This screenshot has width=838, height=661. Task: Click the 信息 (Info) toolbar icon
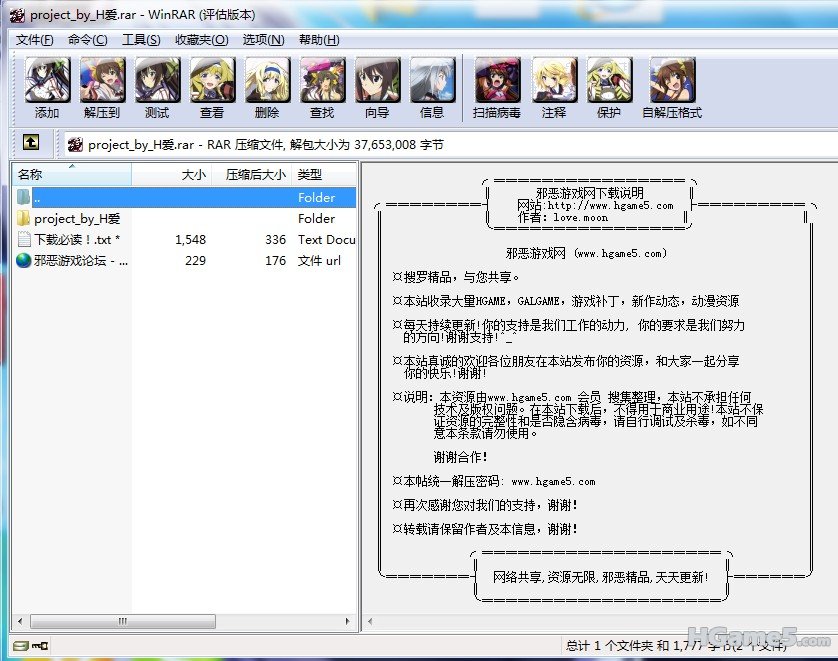point(432,80)
